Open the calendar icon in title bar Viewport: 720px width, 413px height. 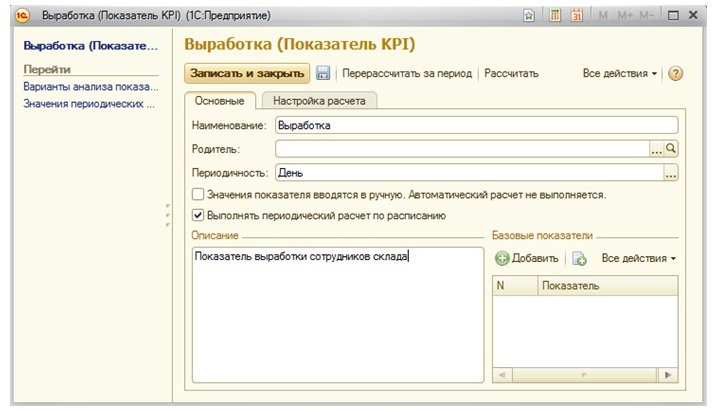tap(577, 16)
